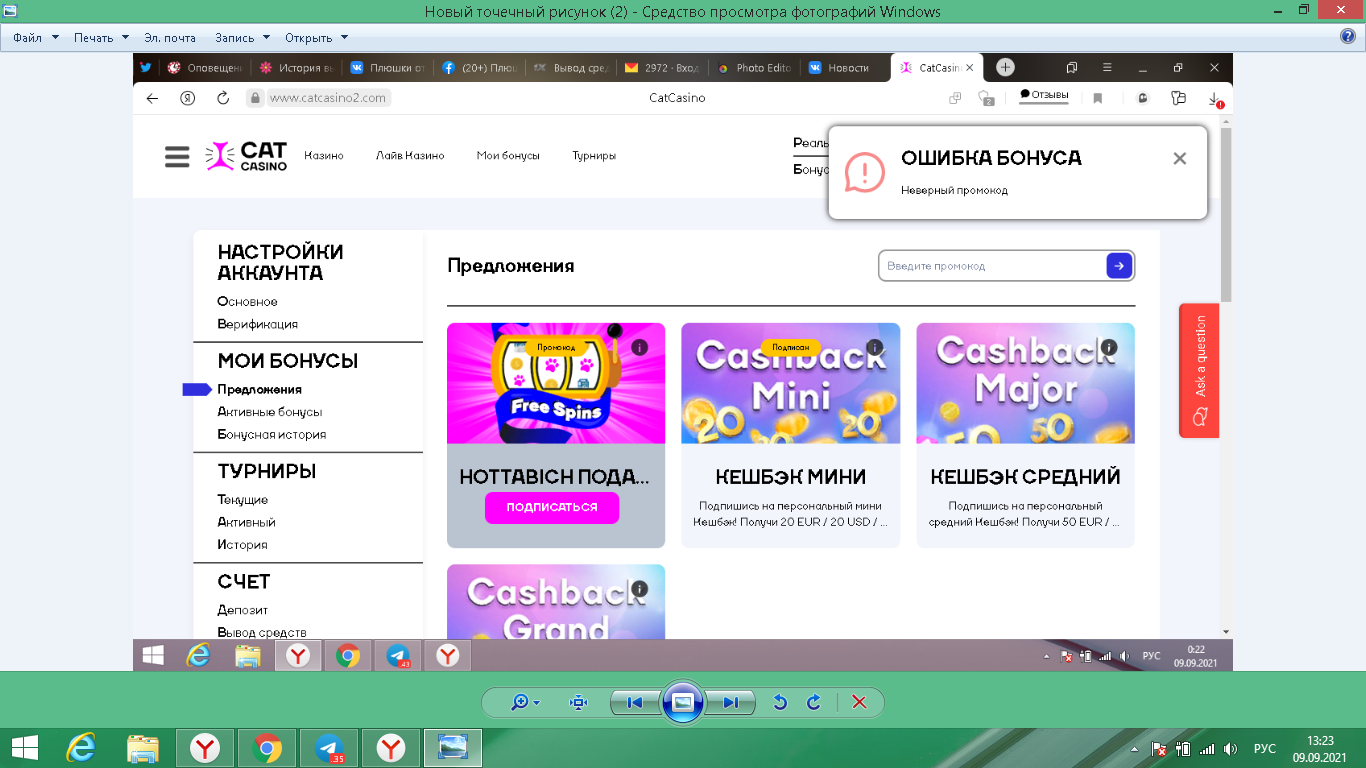Switch to the Оповещения browser tab
This screenshot has height=768, width=1366.
204,68
